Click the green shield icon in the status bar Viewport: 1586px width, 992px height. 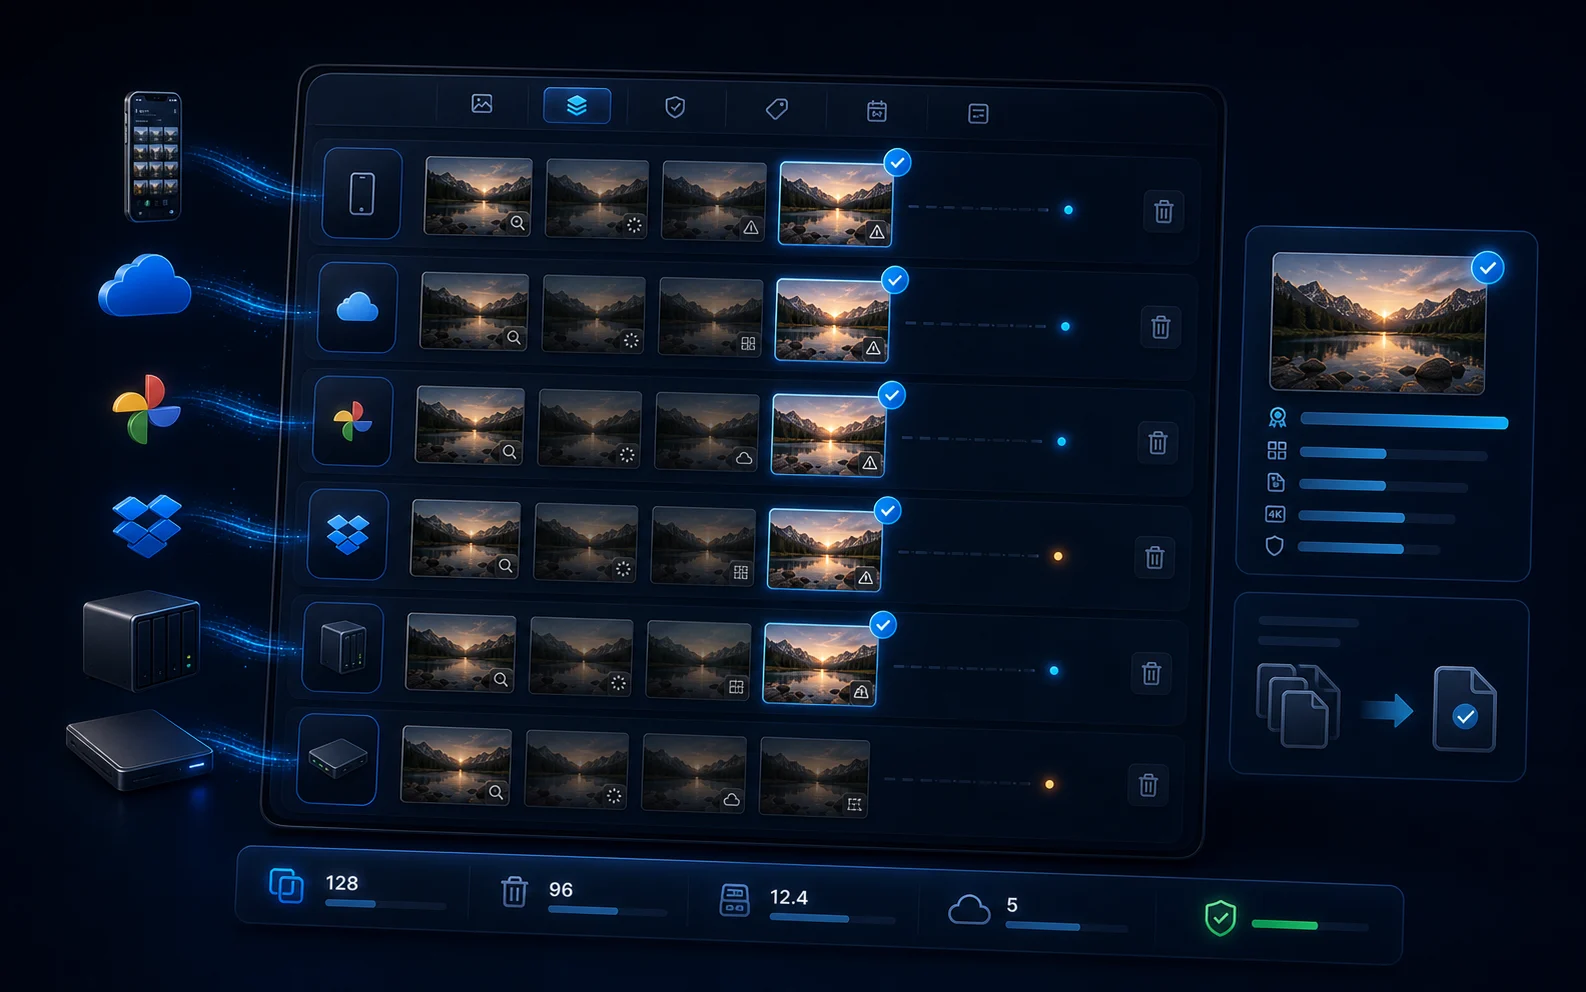(x=1220, y=917)
